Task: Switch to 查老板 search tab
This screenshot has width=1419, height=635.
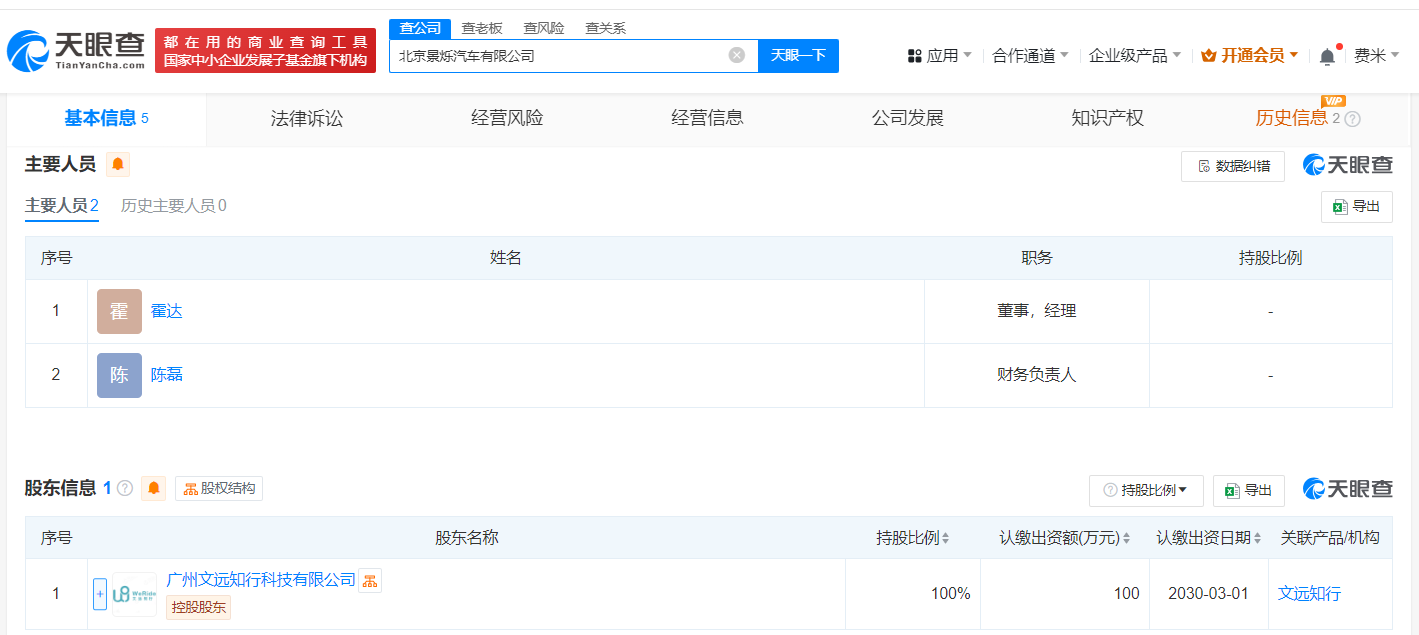Action: [x=482, y=28]
